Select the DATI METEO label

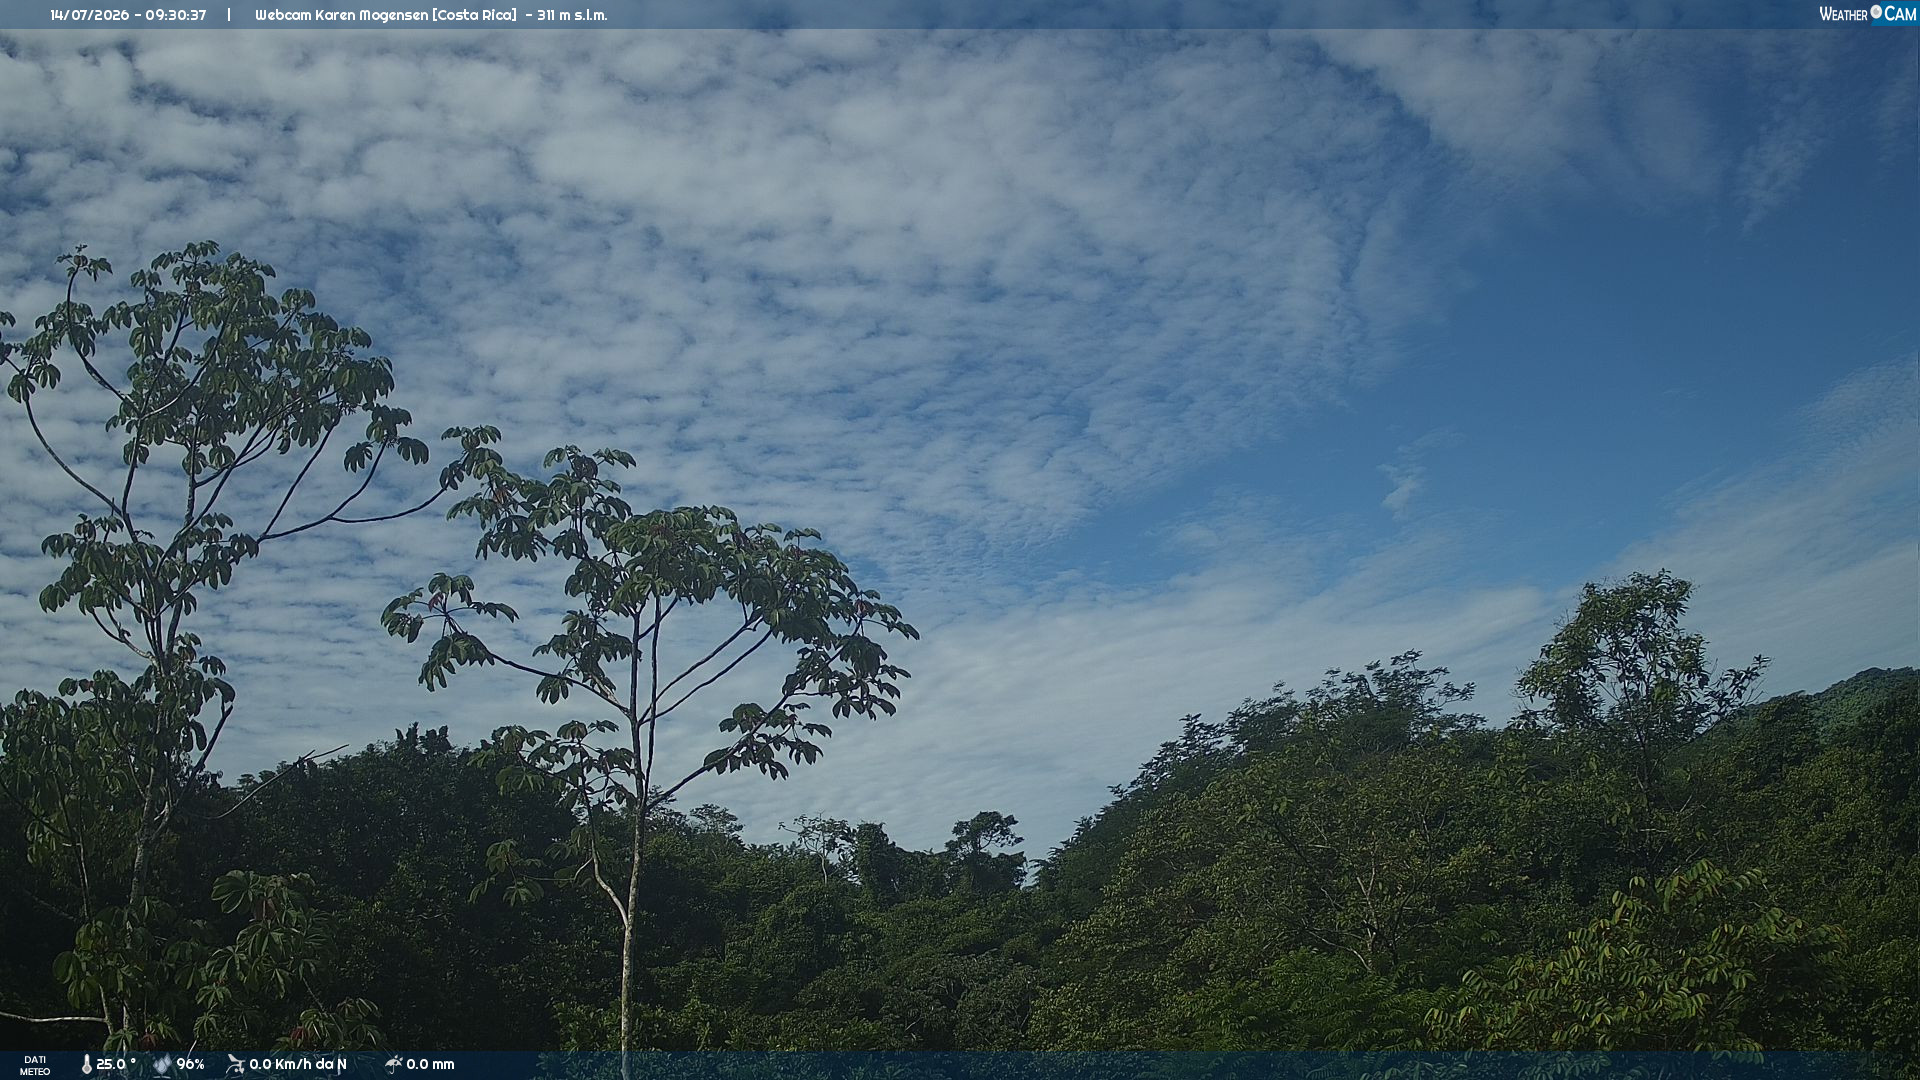pos(35,1065)
